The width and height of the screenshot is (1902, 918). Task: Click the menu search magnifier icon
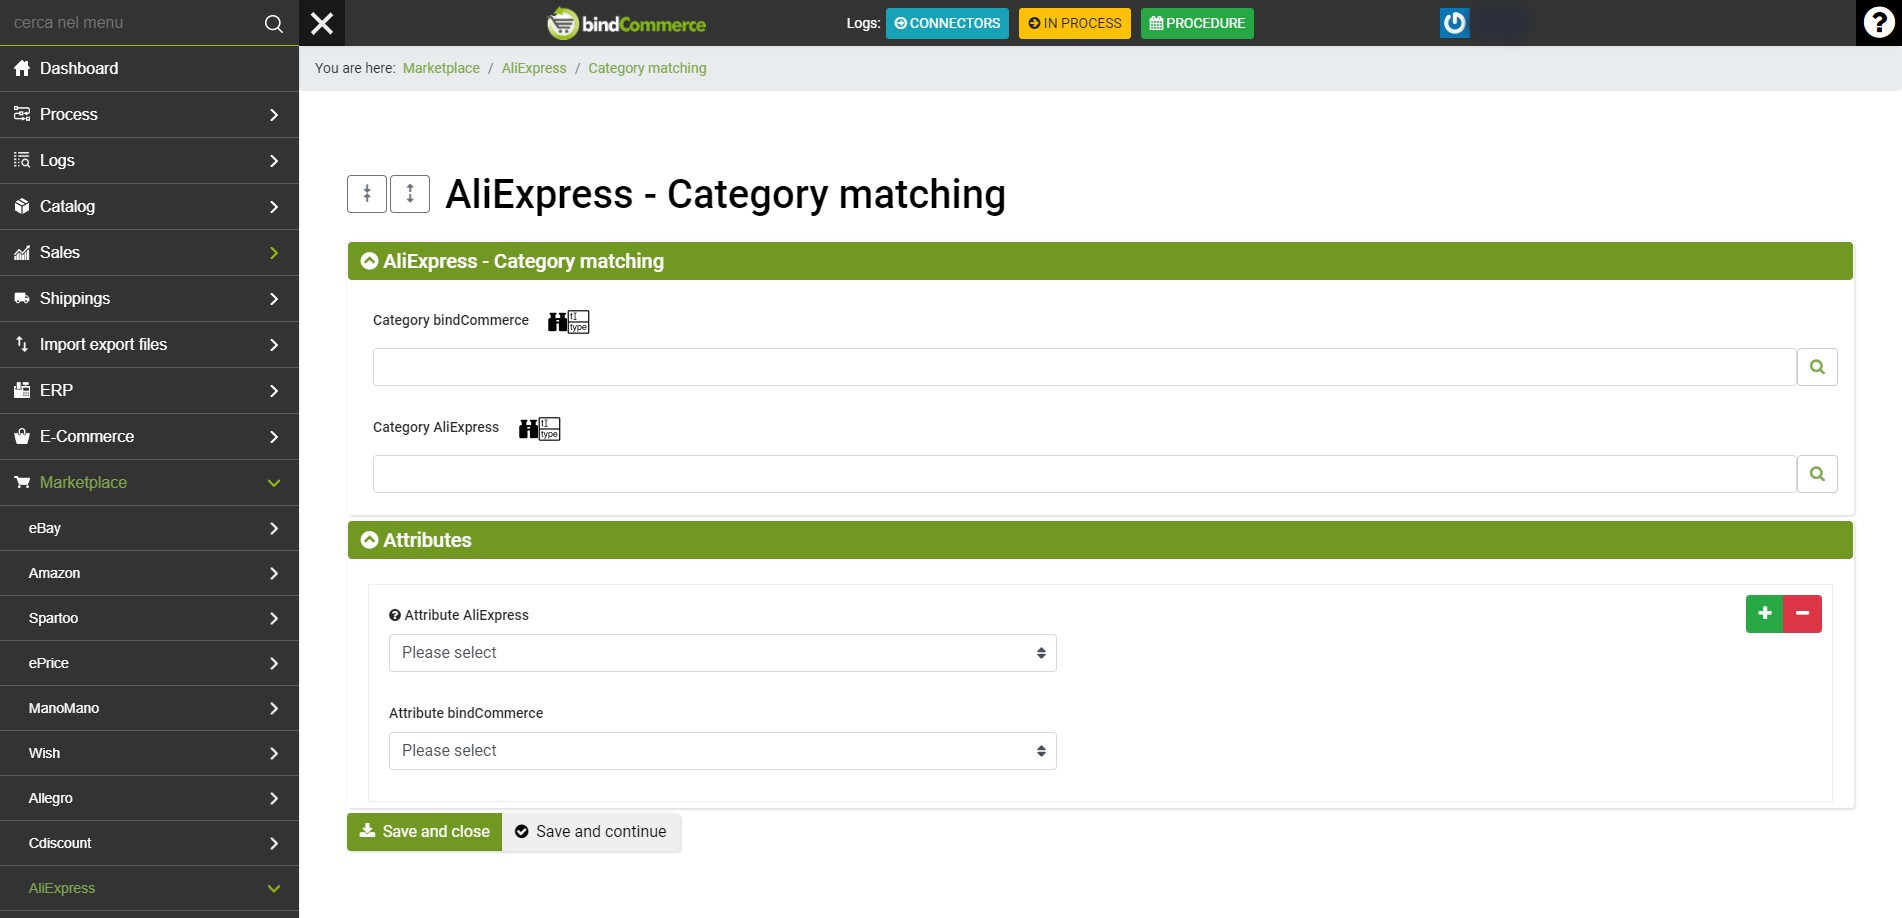click(273, 23)
